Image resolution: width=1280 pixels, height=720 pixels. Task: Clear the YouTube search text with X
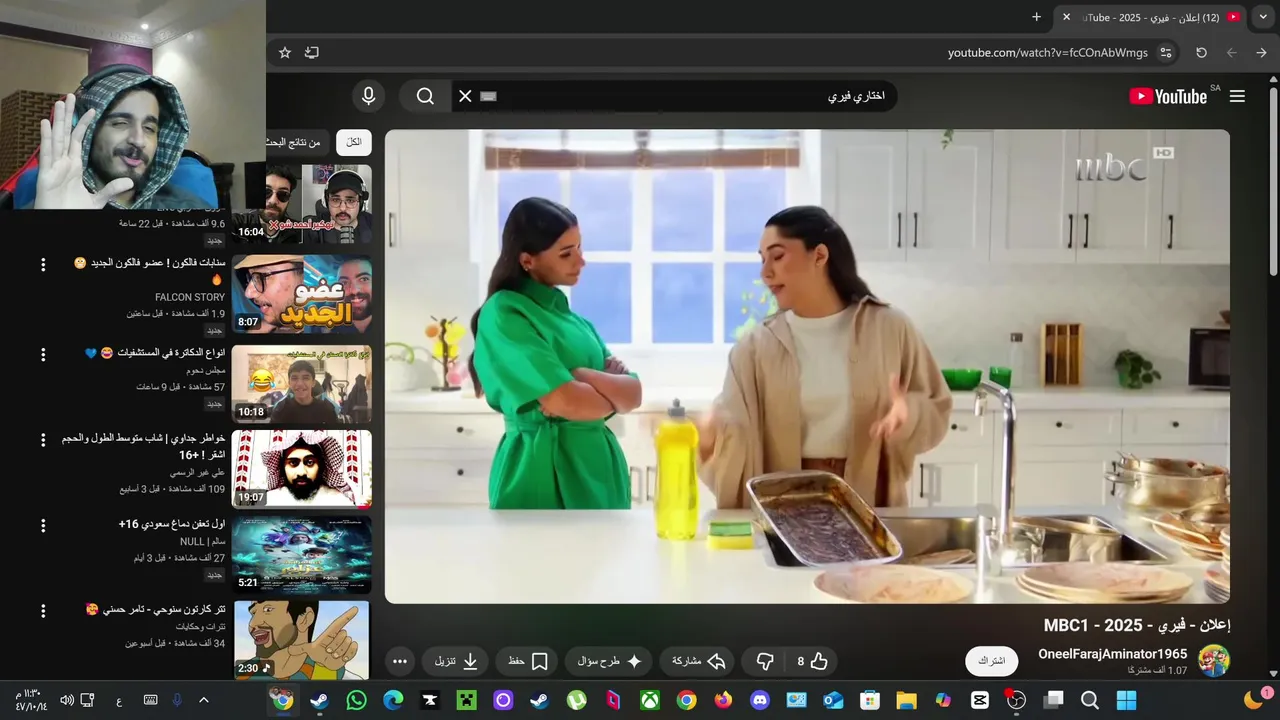(465, 96)
